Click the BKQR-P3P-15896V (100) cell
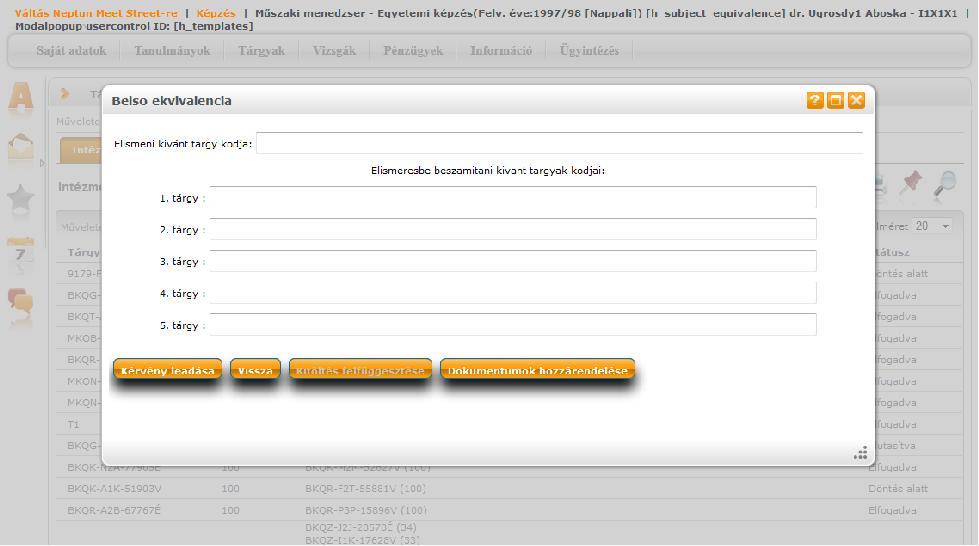979x546 pixels. [x=366, y=510]
